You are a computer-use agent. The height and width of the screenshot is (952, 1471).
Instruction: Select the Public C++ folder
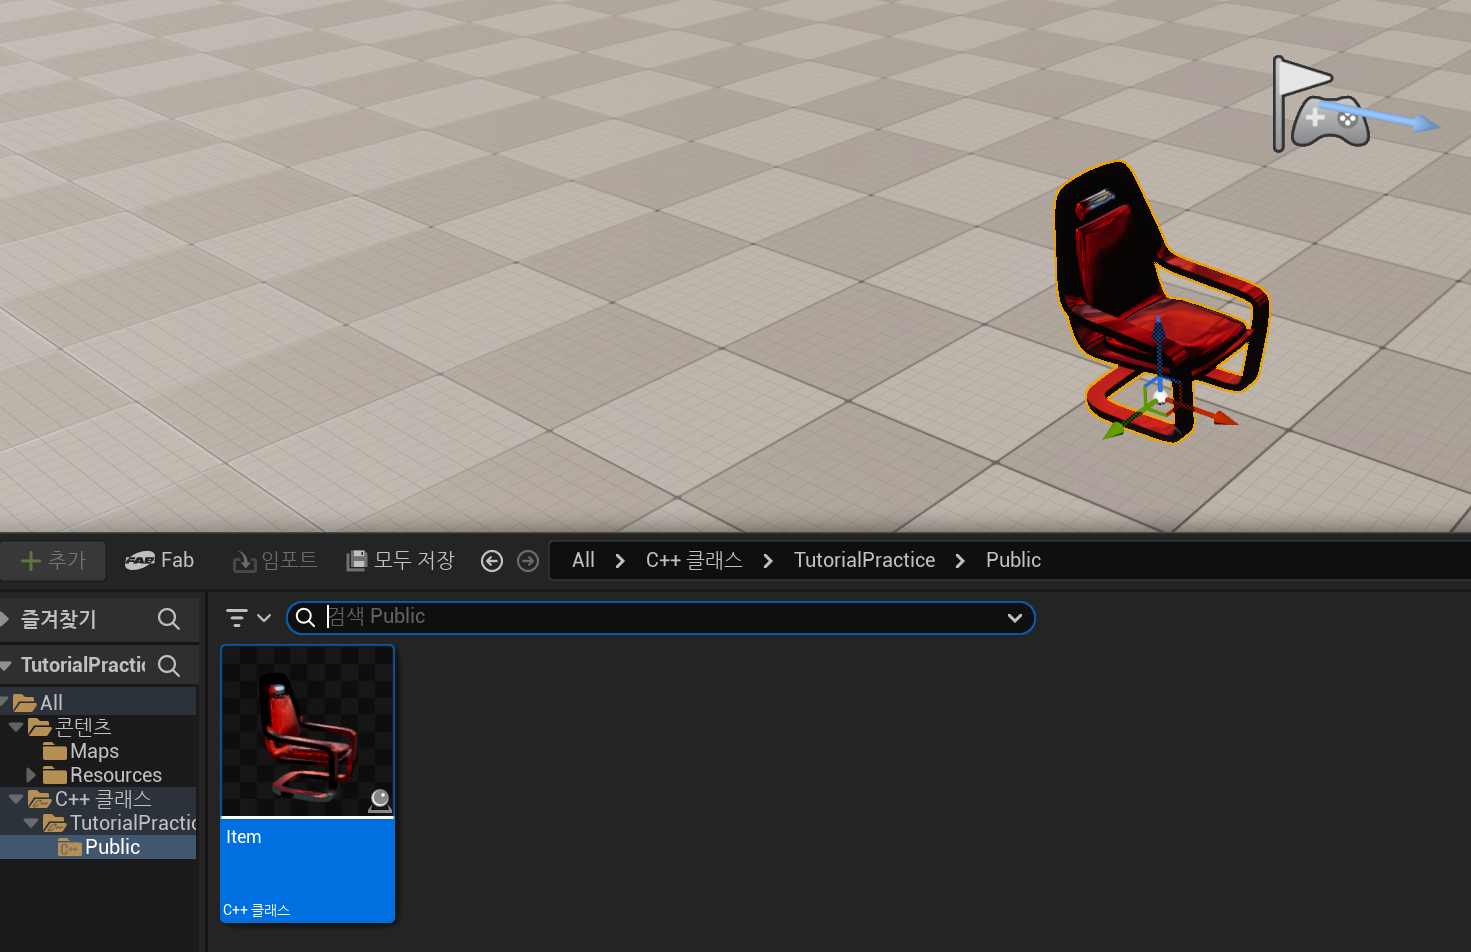98,847
